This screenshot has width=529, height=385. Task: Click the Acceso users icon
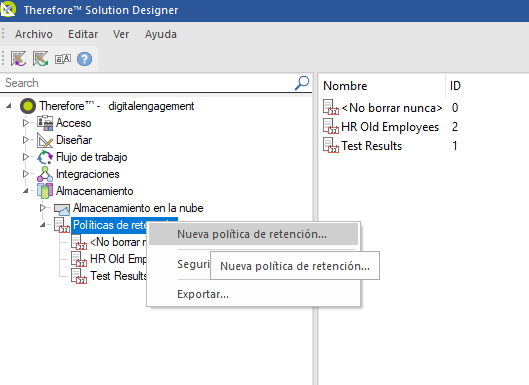click(x=45, y=123)
